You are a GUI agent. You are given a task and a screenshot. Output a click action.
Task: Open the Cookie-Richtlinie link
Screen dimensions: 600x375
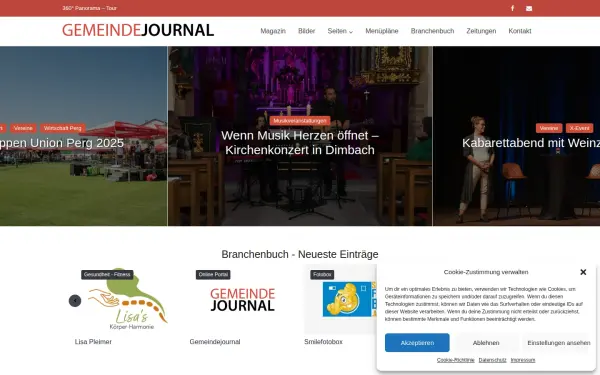click(455, 360)
